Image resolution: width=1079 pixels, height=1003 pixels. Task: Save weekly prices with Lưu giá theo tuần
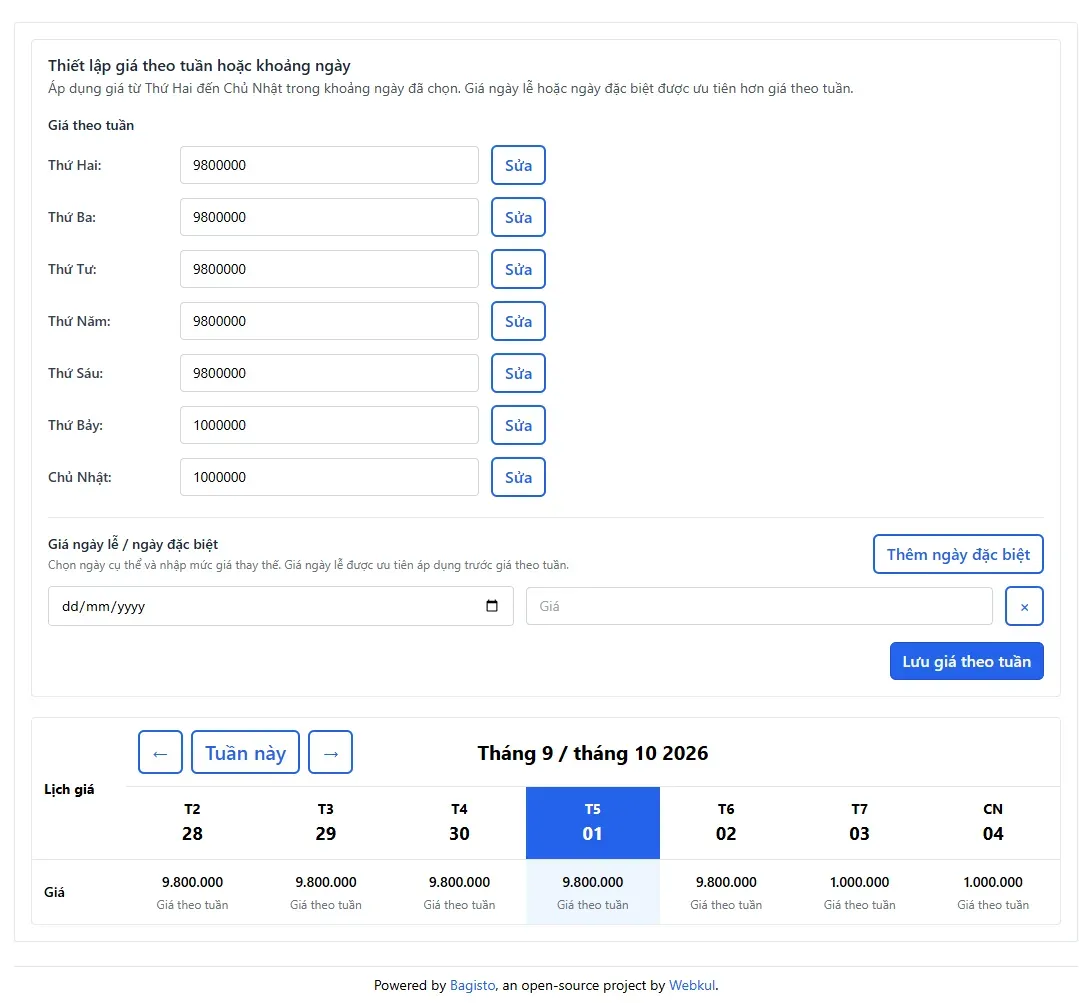click(x=966, y=661)
